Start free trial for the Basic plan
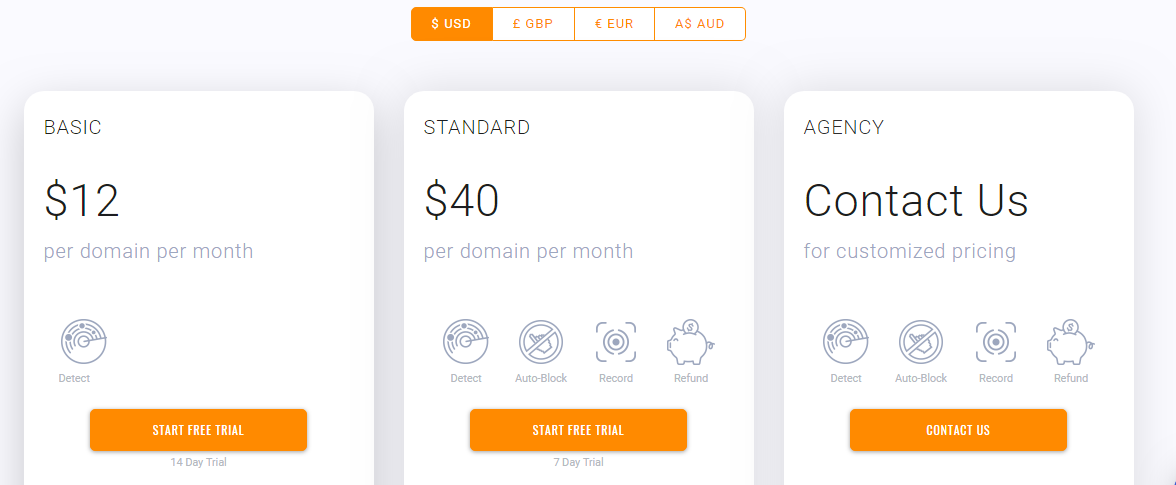Viewport: 1176px width, 485px height. [x=198, y=430]
